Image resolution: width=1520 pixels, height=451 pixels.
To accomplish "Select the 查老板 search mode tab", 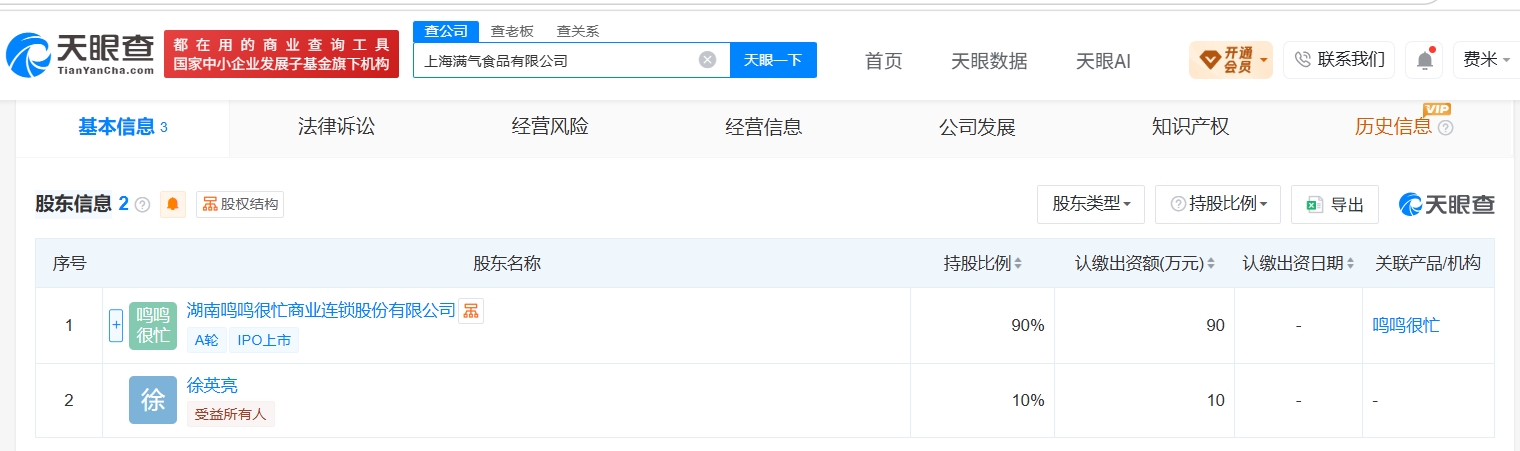I will click(x=512, y=31).
